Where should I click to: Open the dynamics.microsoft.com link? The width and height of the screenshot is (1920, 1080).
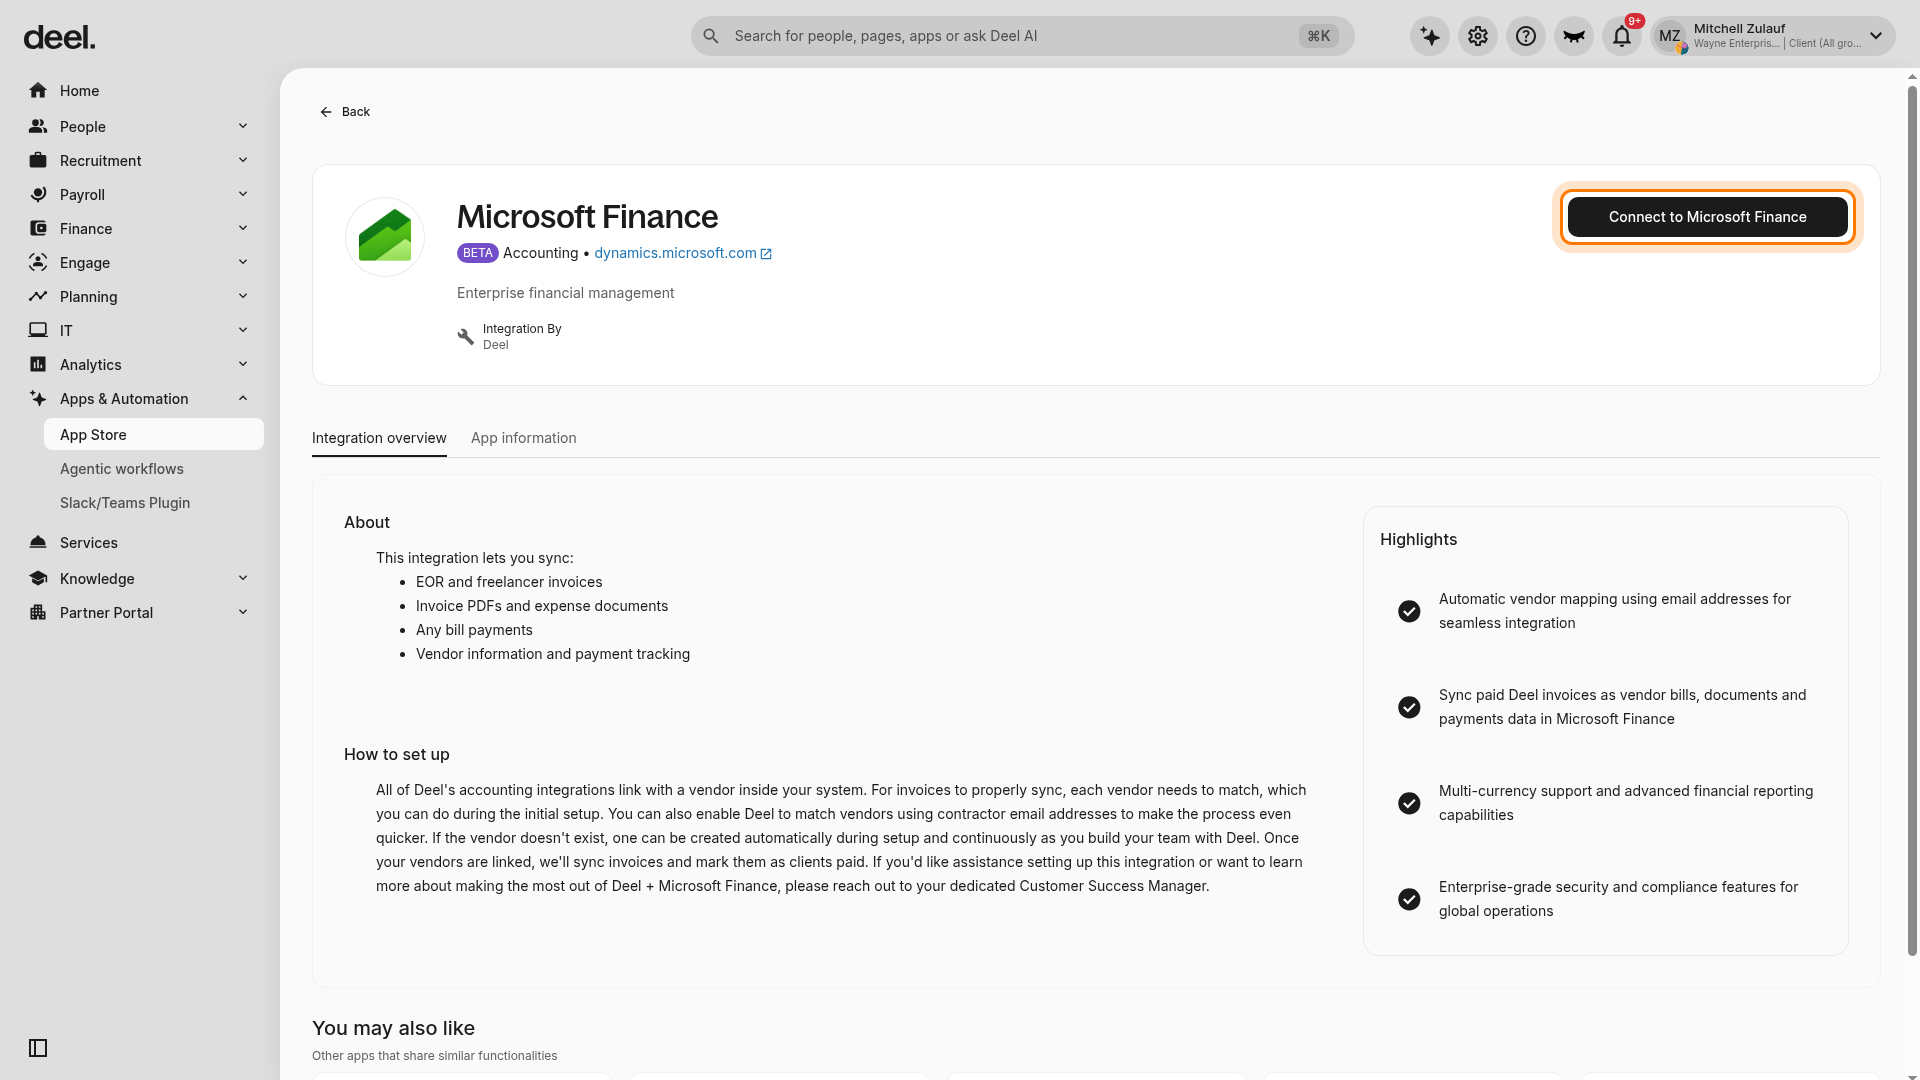coord(683,253)
